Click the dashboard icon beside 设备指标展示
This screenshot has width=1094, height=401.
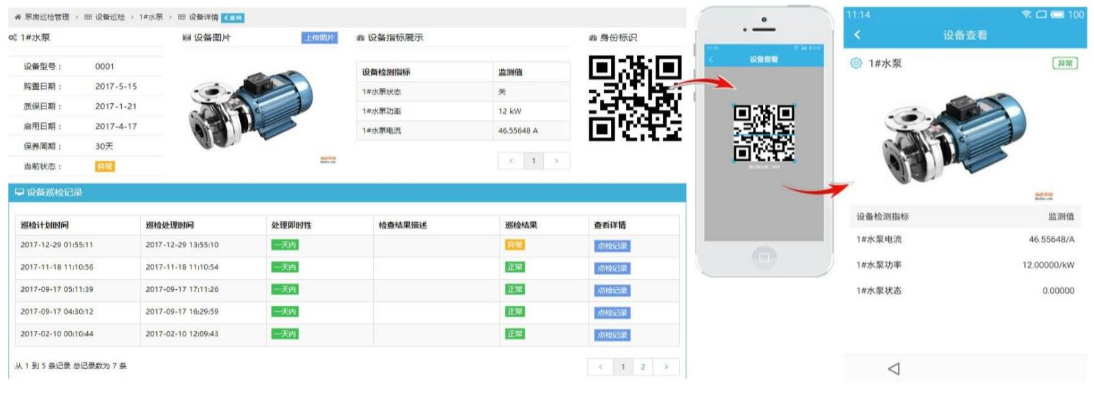click(360, 38)
